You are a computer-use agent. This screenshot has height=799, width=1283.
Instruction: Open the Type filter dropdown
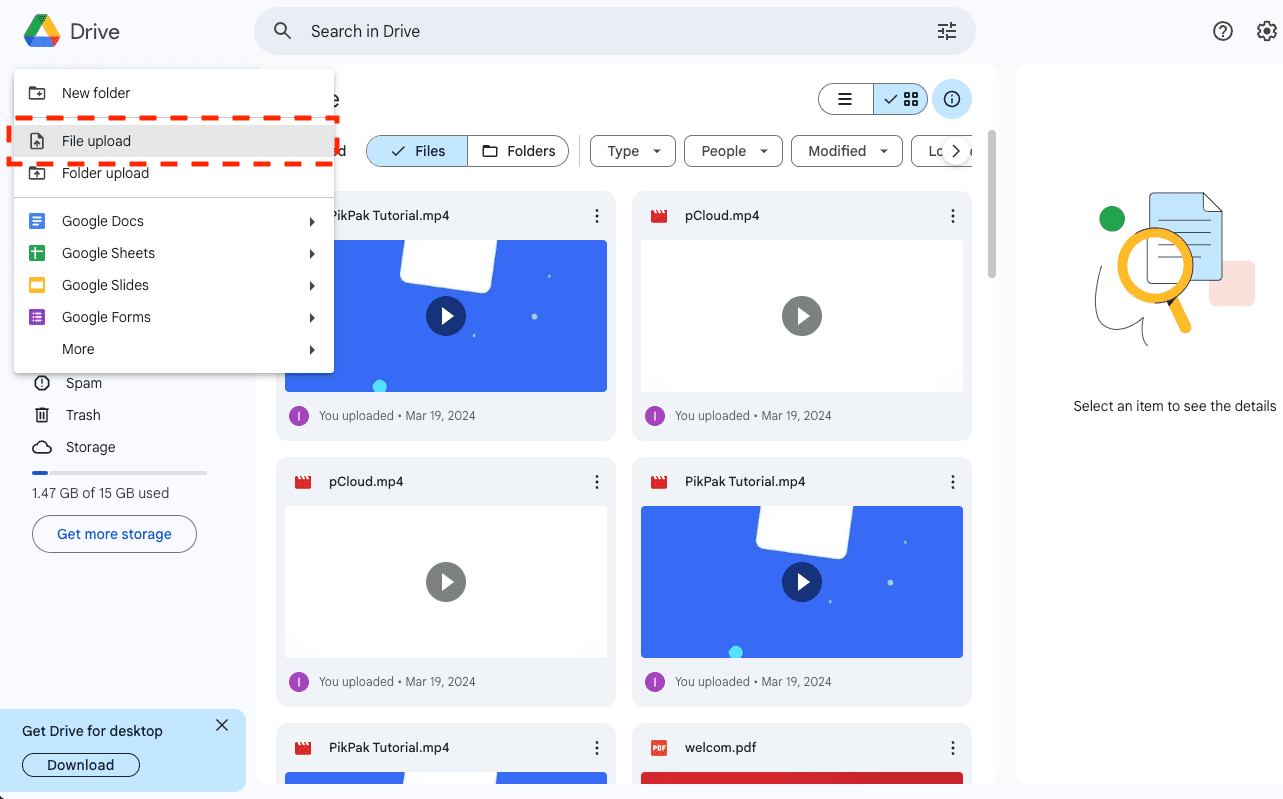pos(633,151)
